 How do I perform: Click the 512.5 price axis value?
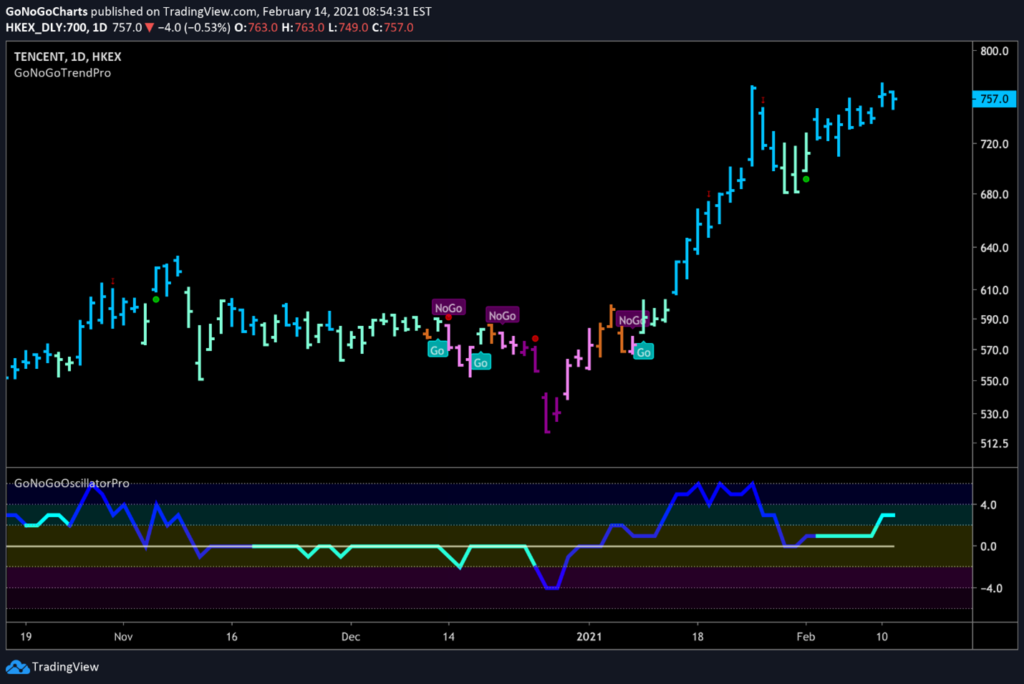coord(995,444)
